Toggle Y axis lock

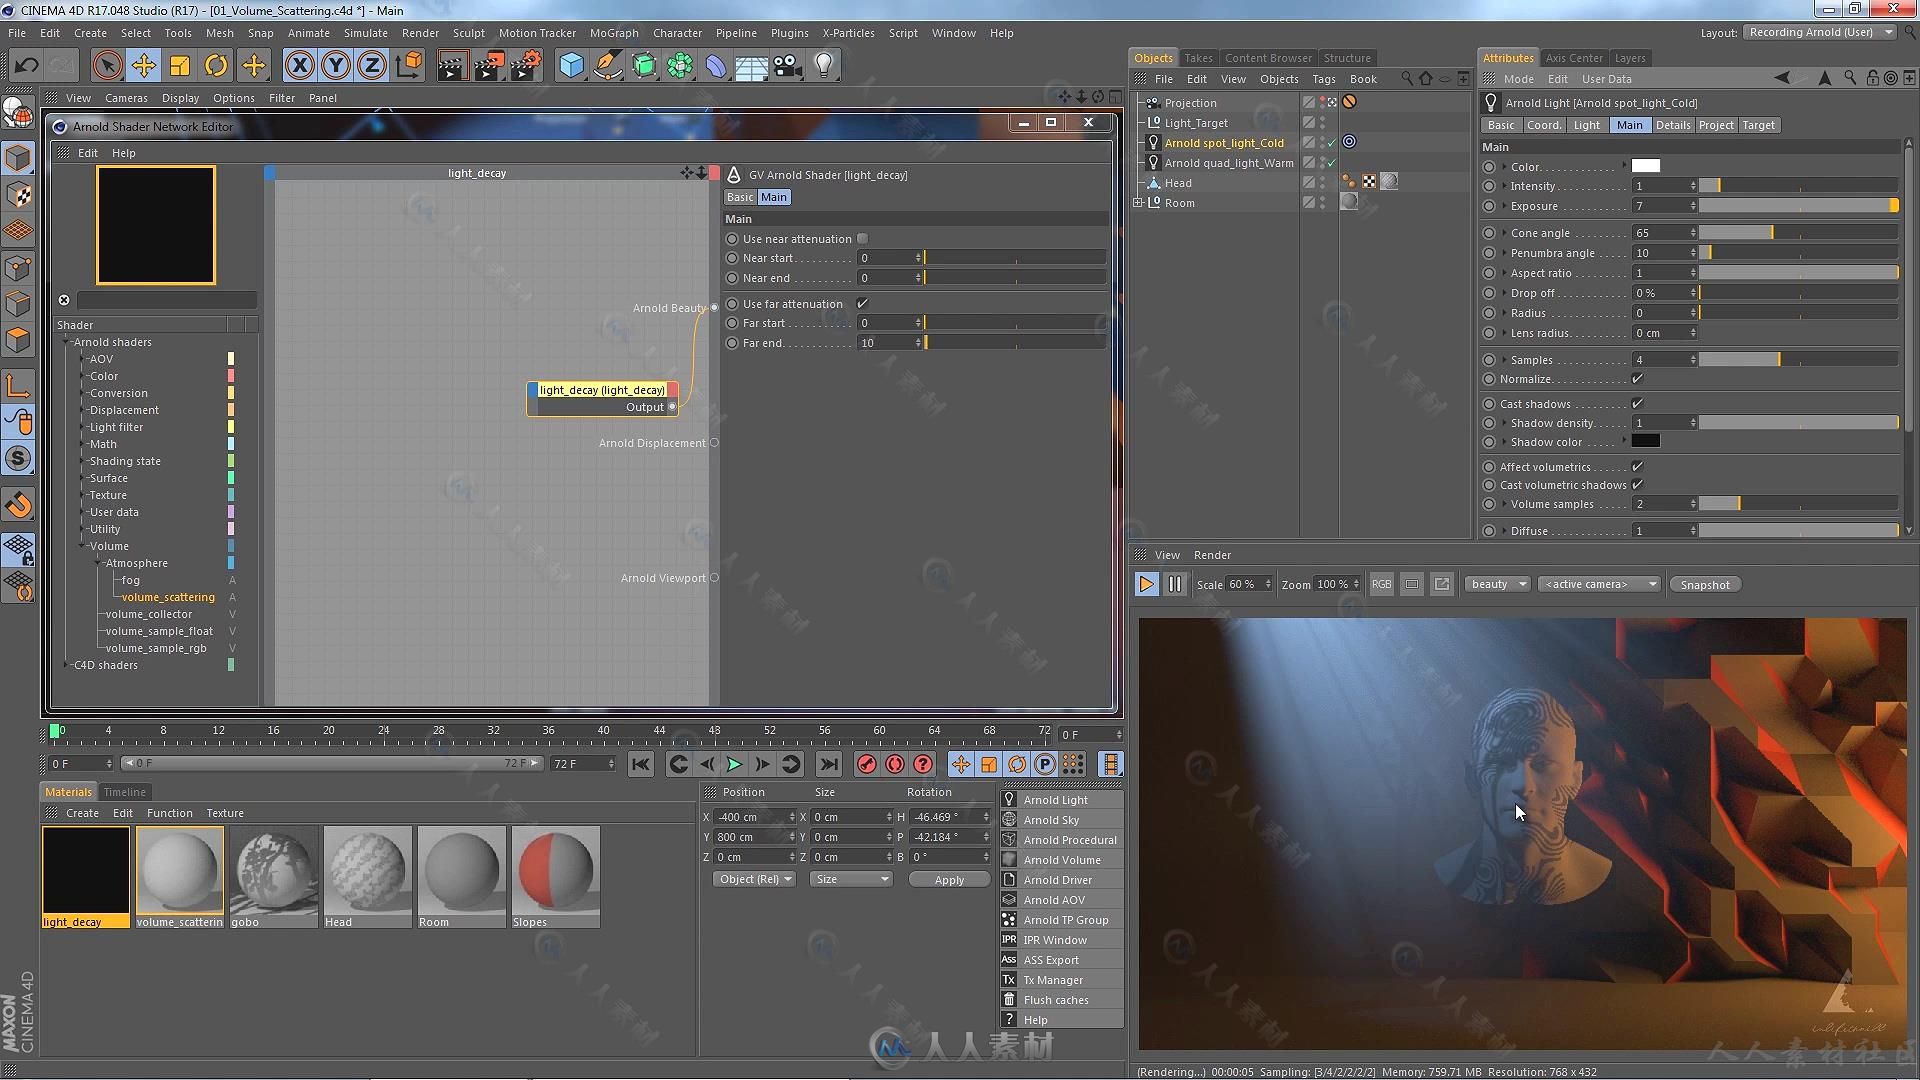(336, 66)
